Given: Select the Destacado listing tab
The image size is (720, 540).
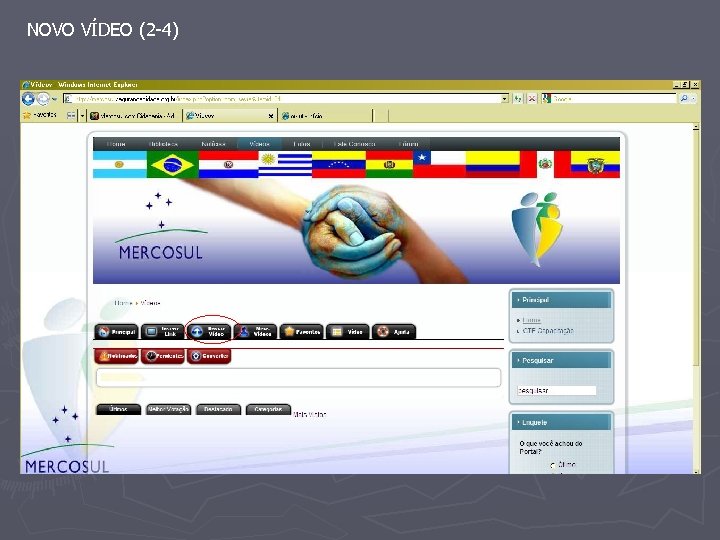Looking at the screenshot, I should point(219,409).
